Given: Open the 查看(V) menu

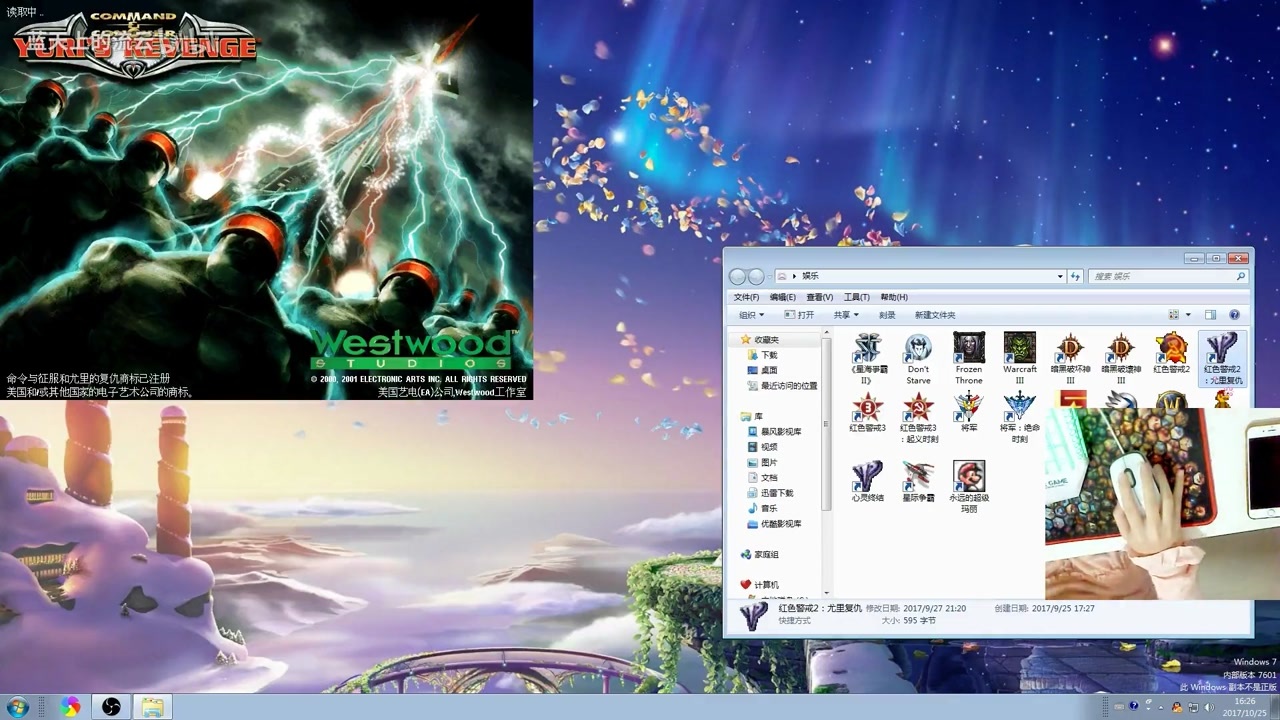Looking at the screenshot, I should point(820,297).
